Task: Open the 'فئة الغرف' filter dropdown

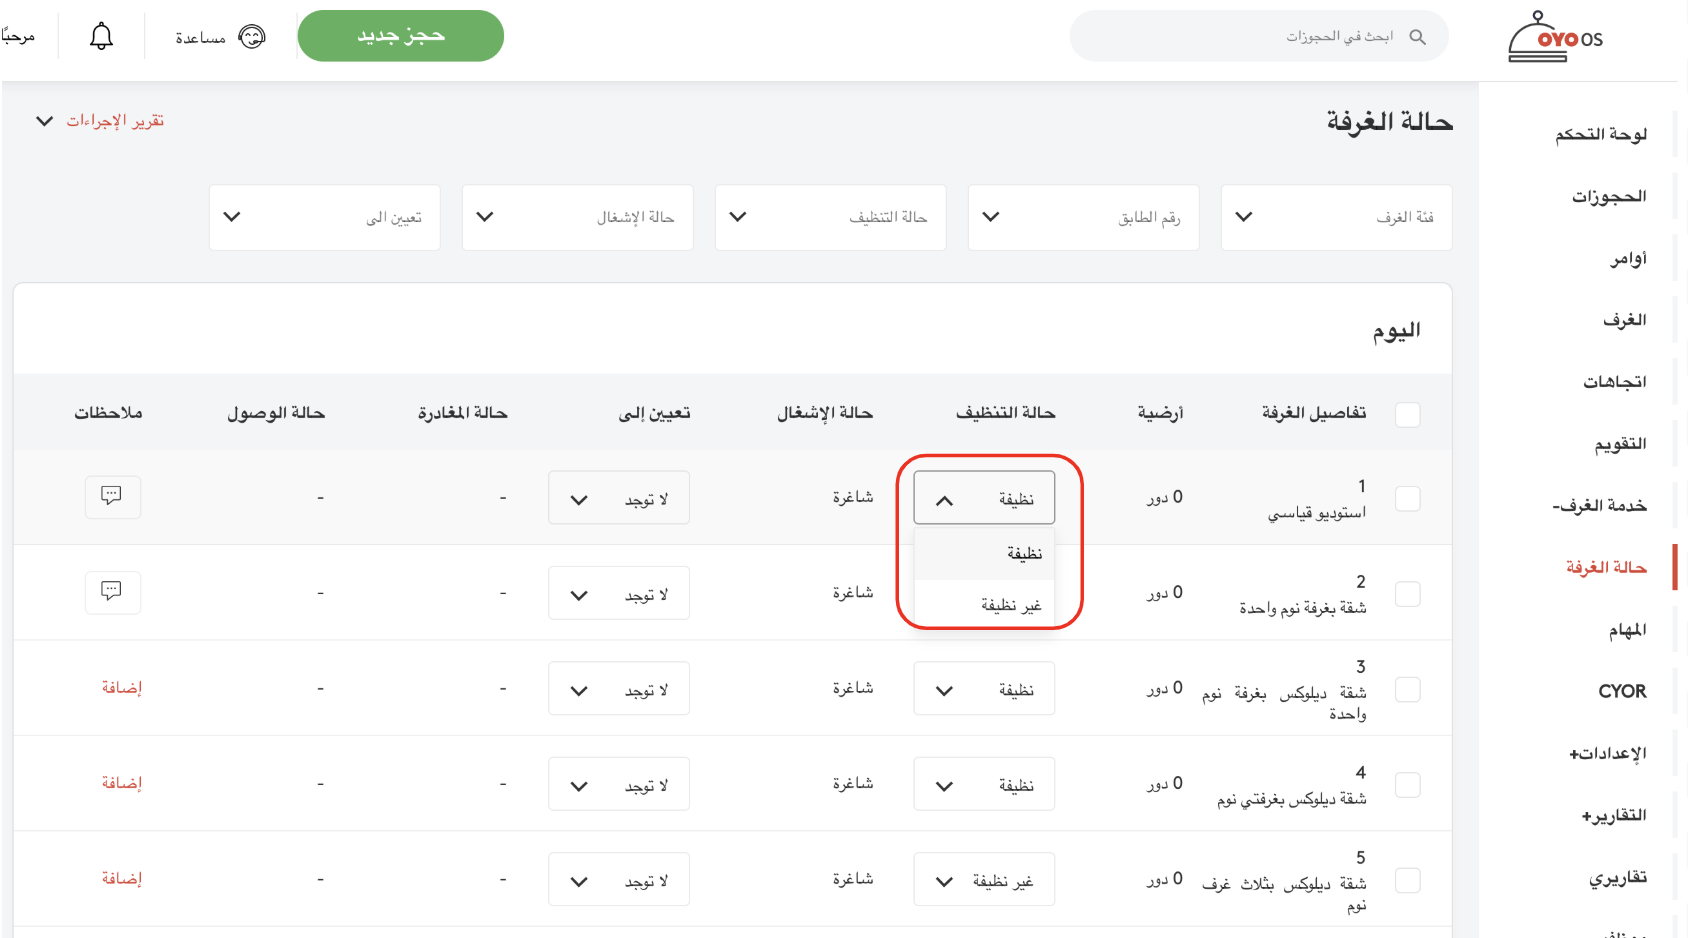Action: point(1336,217)
